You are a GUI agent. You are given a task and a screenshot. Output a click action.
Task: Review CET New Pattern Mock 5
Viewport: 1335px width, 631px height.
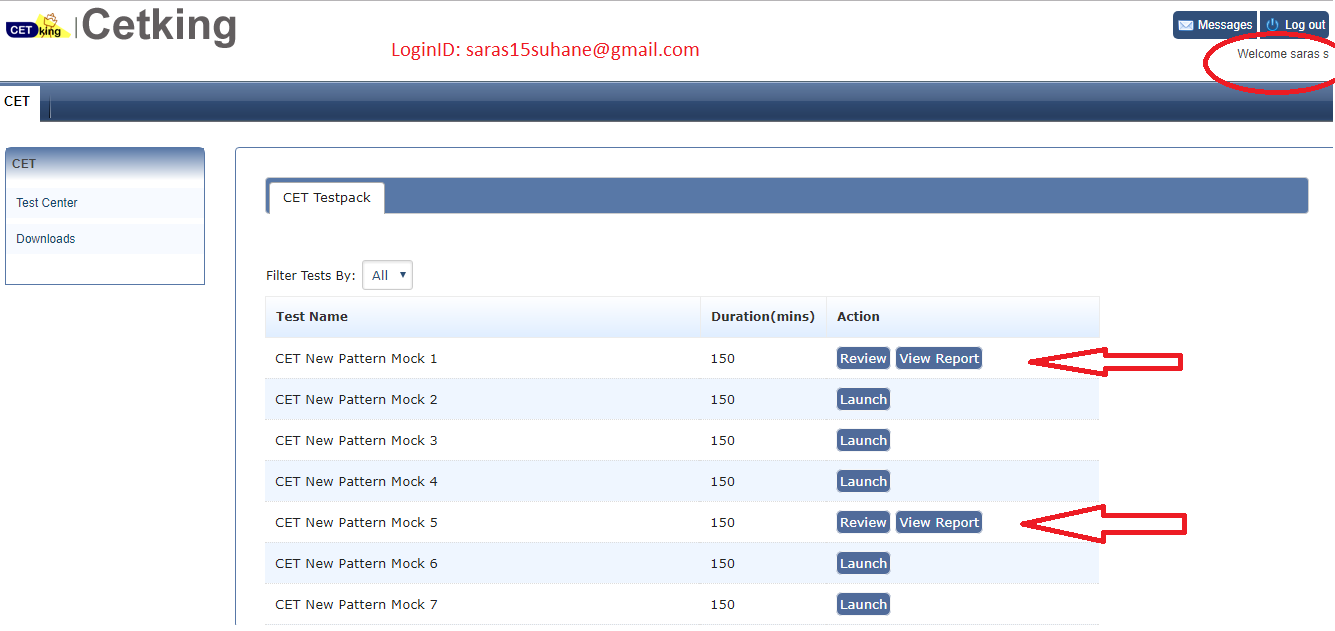point(863,523)
